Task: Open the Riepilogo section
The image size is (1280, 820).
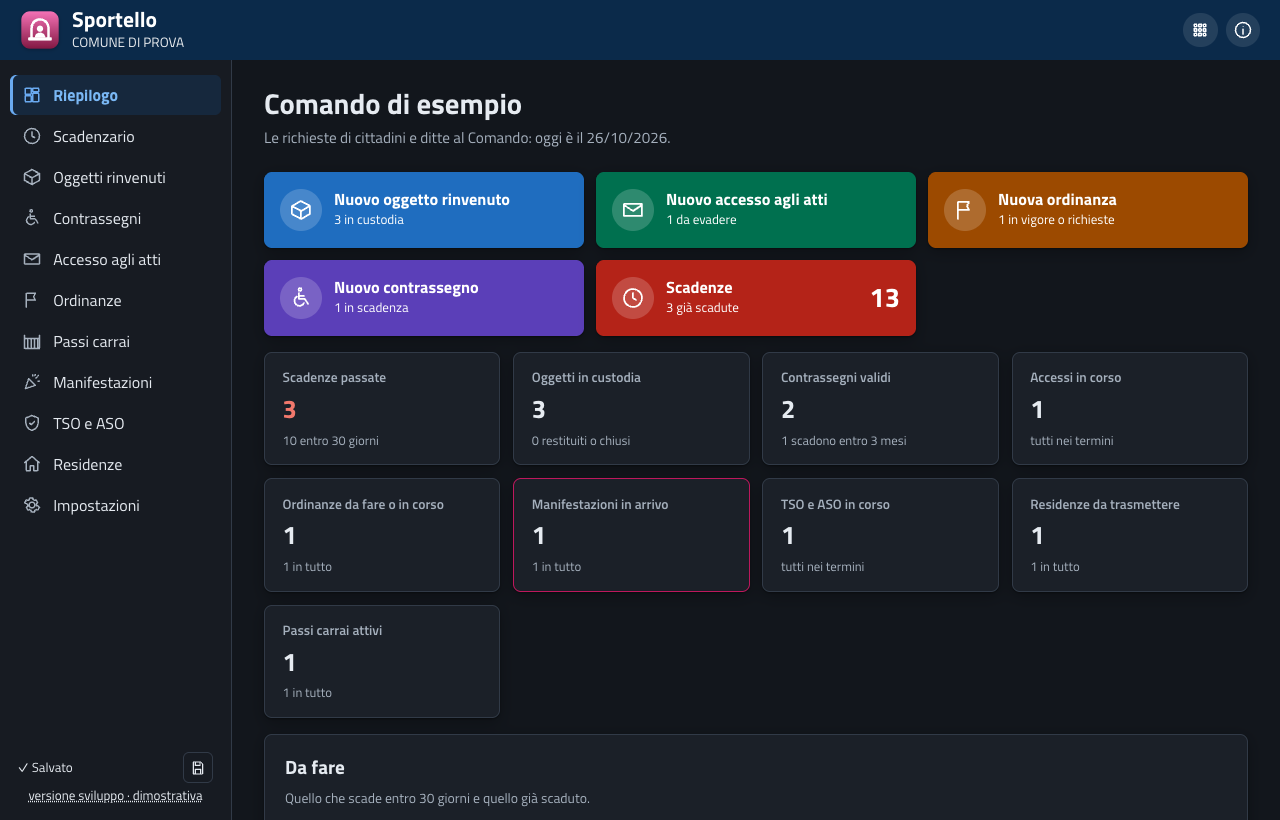Action: (x=116, y=95)
